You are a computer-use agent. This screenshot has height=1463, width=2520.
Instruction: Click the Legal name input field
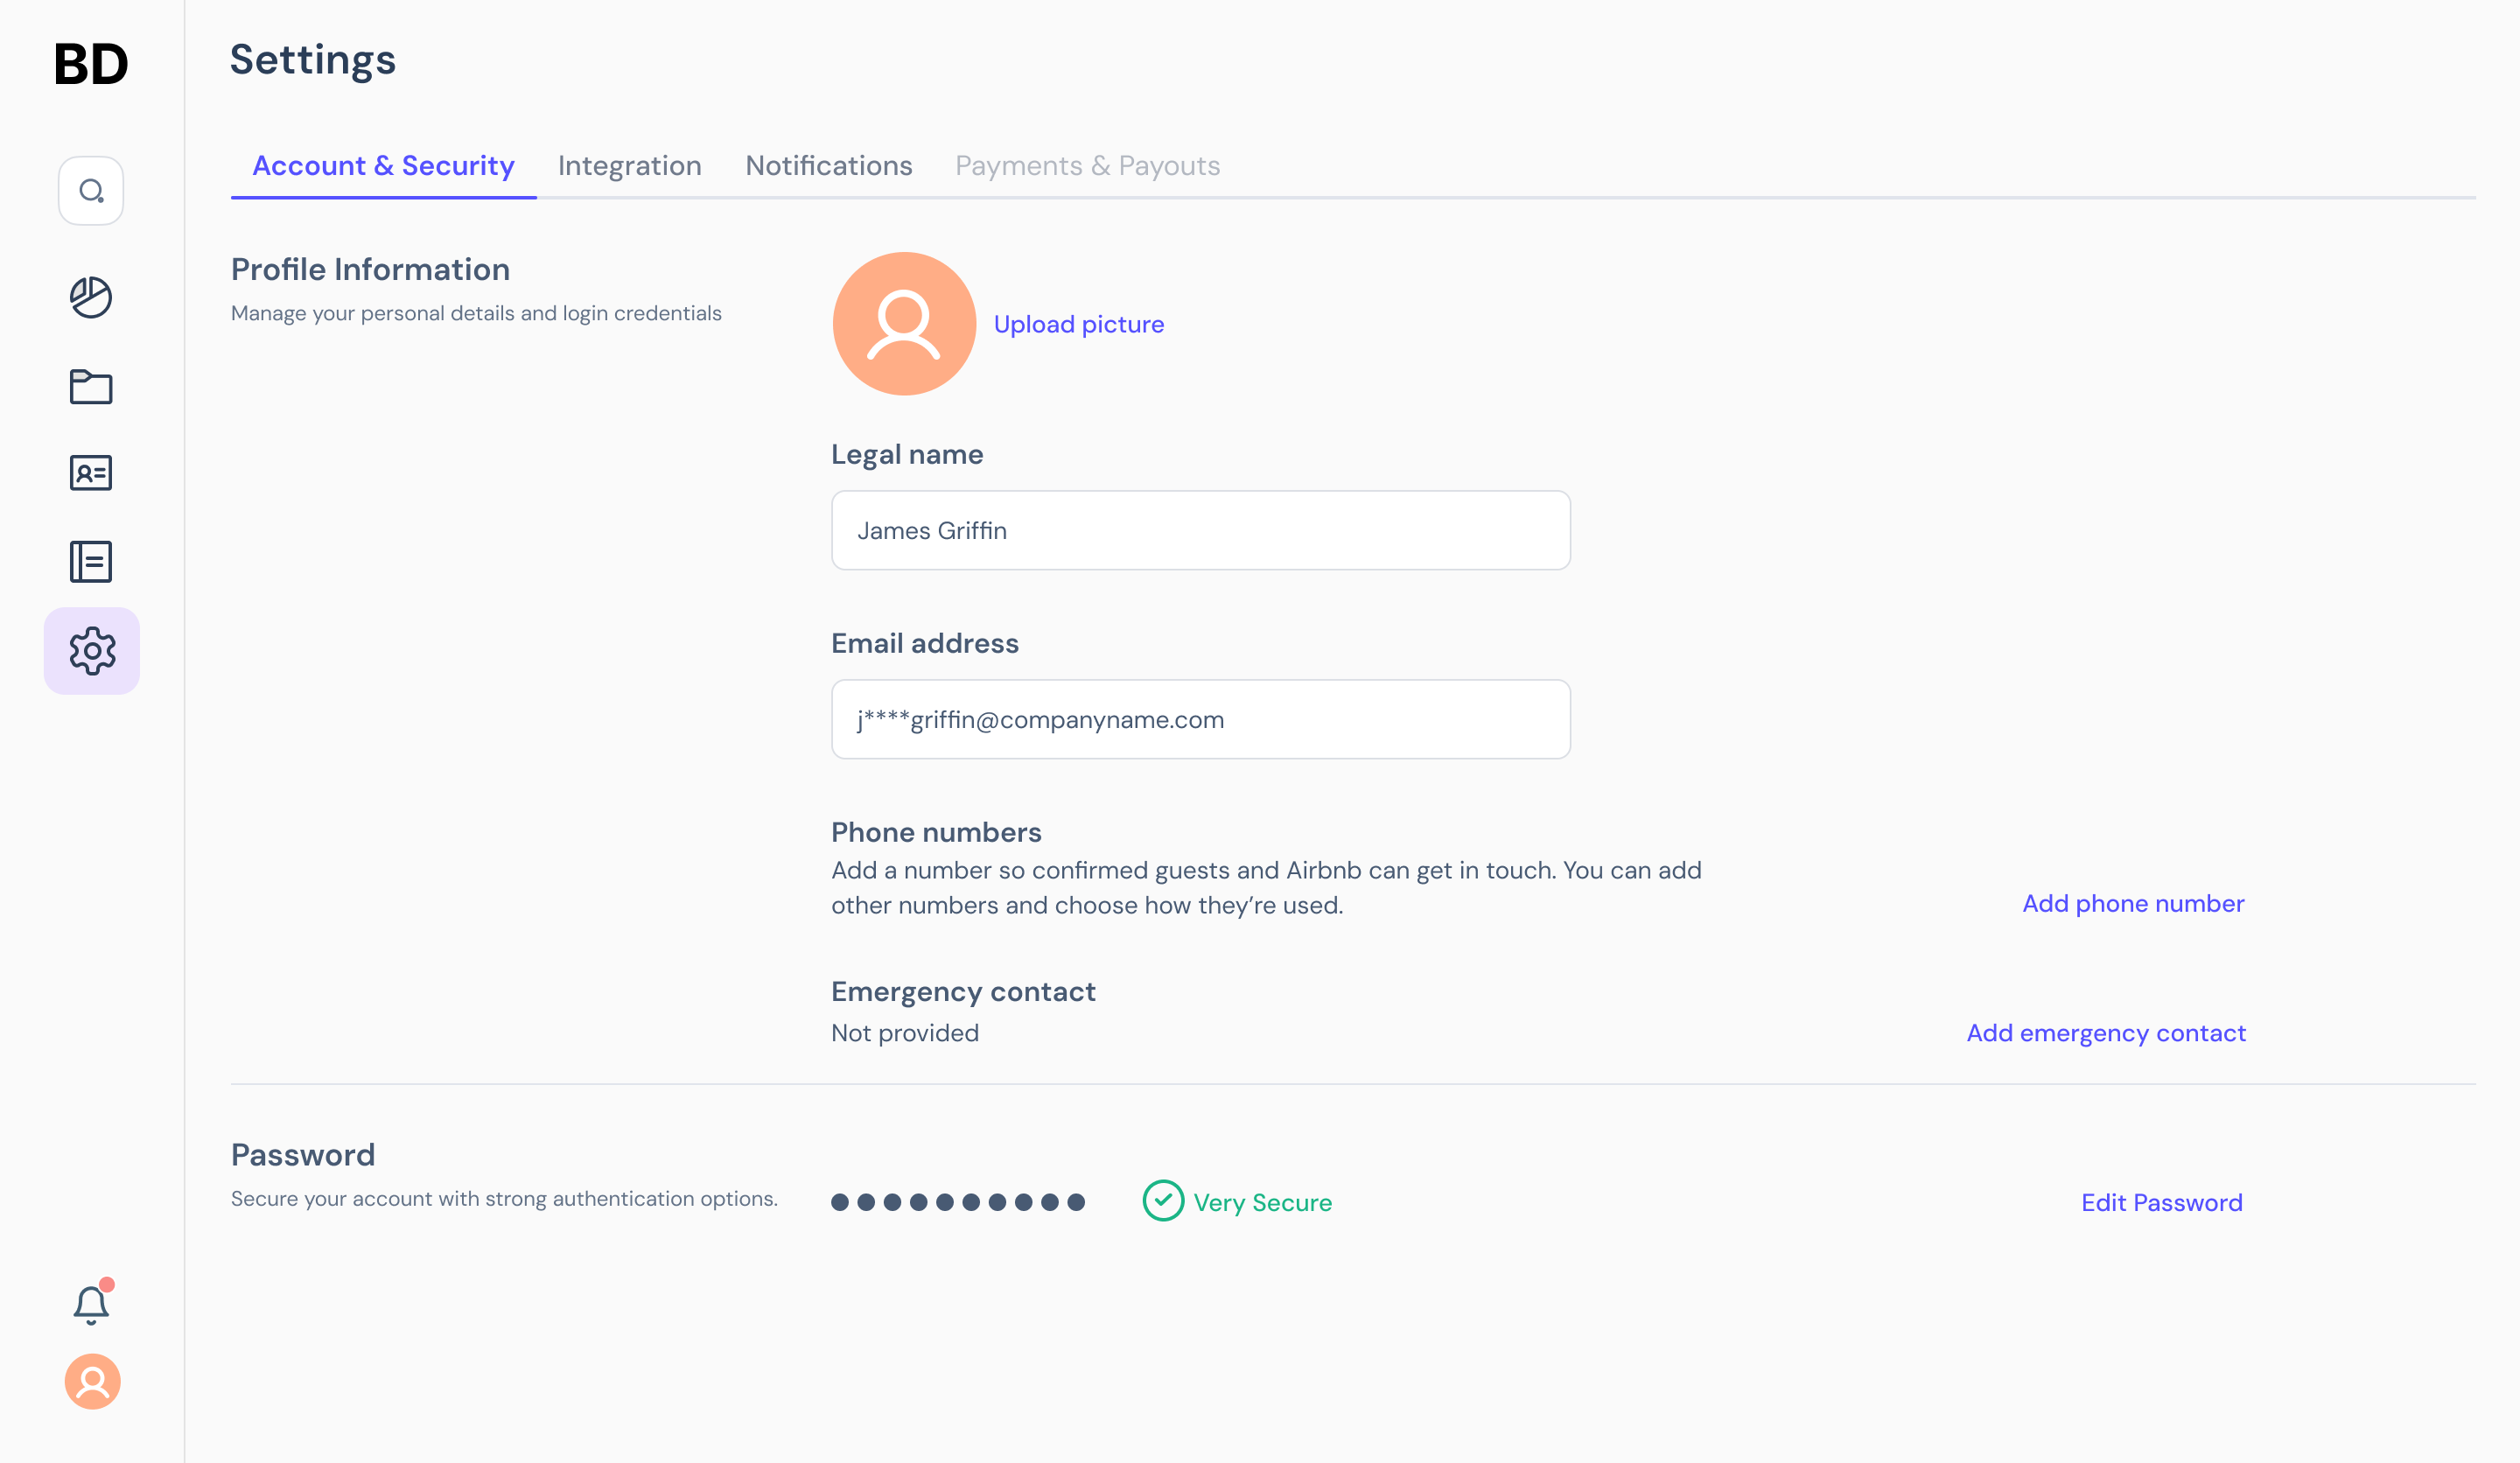1200,530
